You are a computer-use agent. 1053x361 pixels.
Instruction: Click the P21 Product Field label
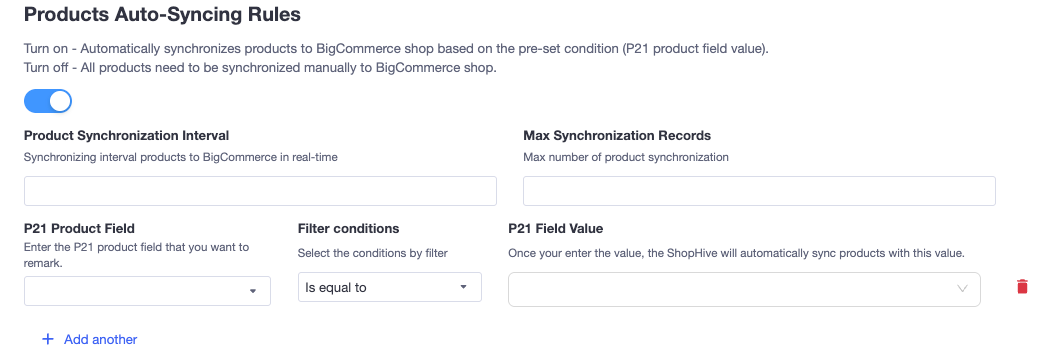pos(79,229)
